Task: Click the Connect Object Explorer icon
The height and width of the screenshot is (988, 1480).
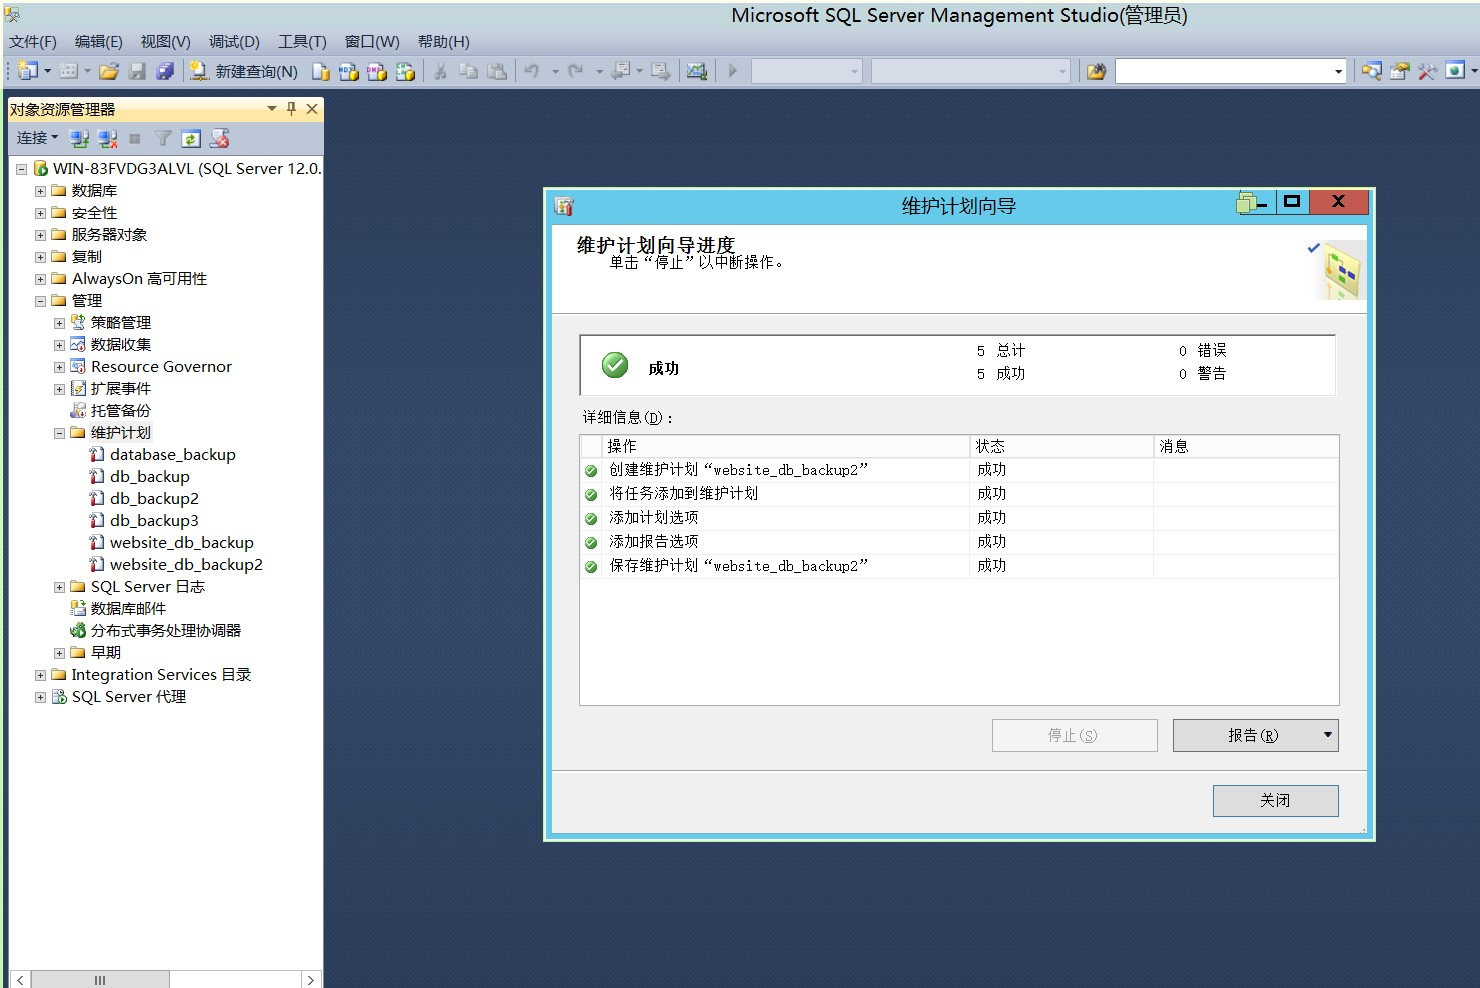Action: tap(79, 138)
